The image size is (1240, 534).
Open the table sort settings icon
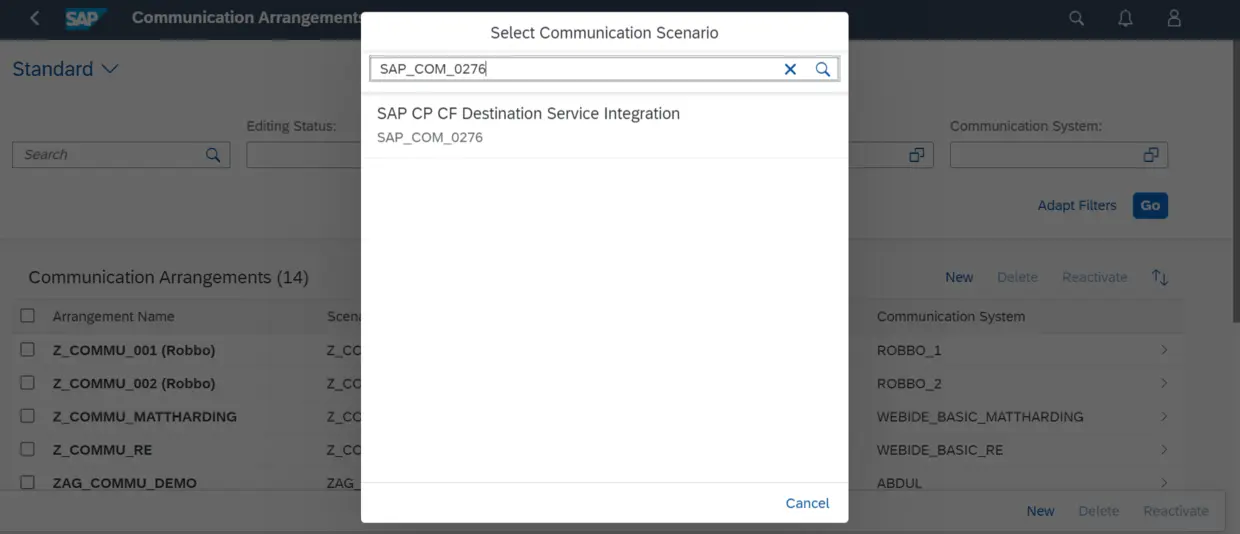pos(1160,277)
